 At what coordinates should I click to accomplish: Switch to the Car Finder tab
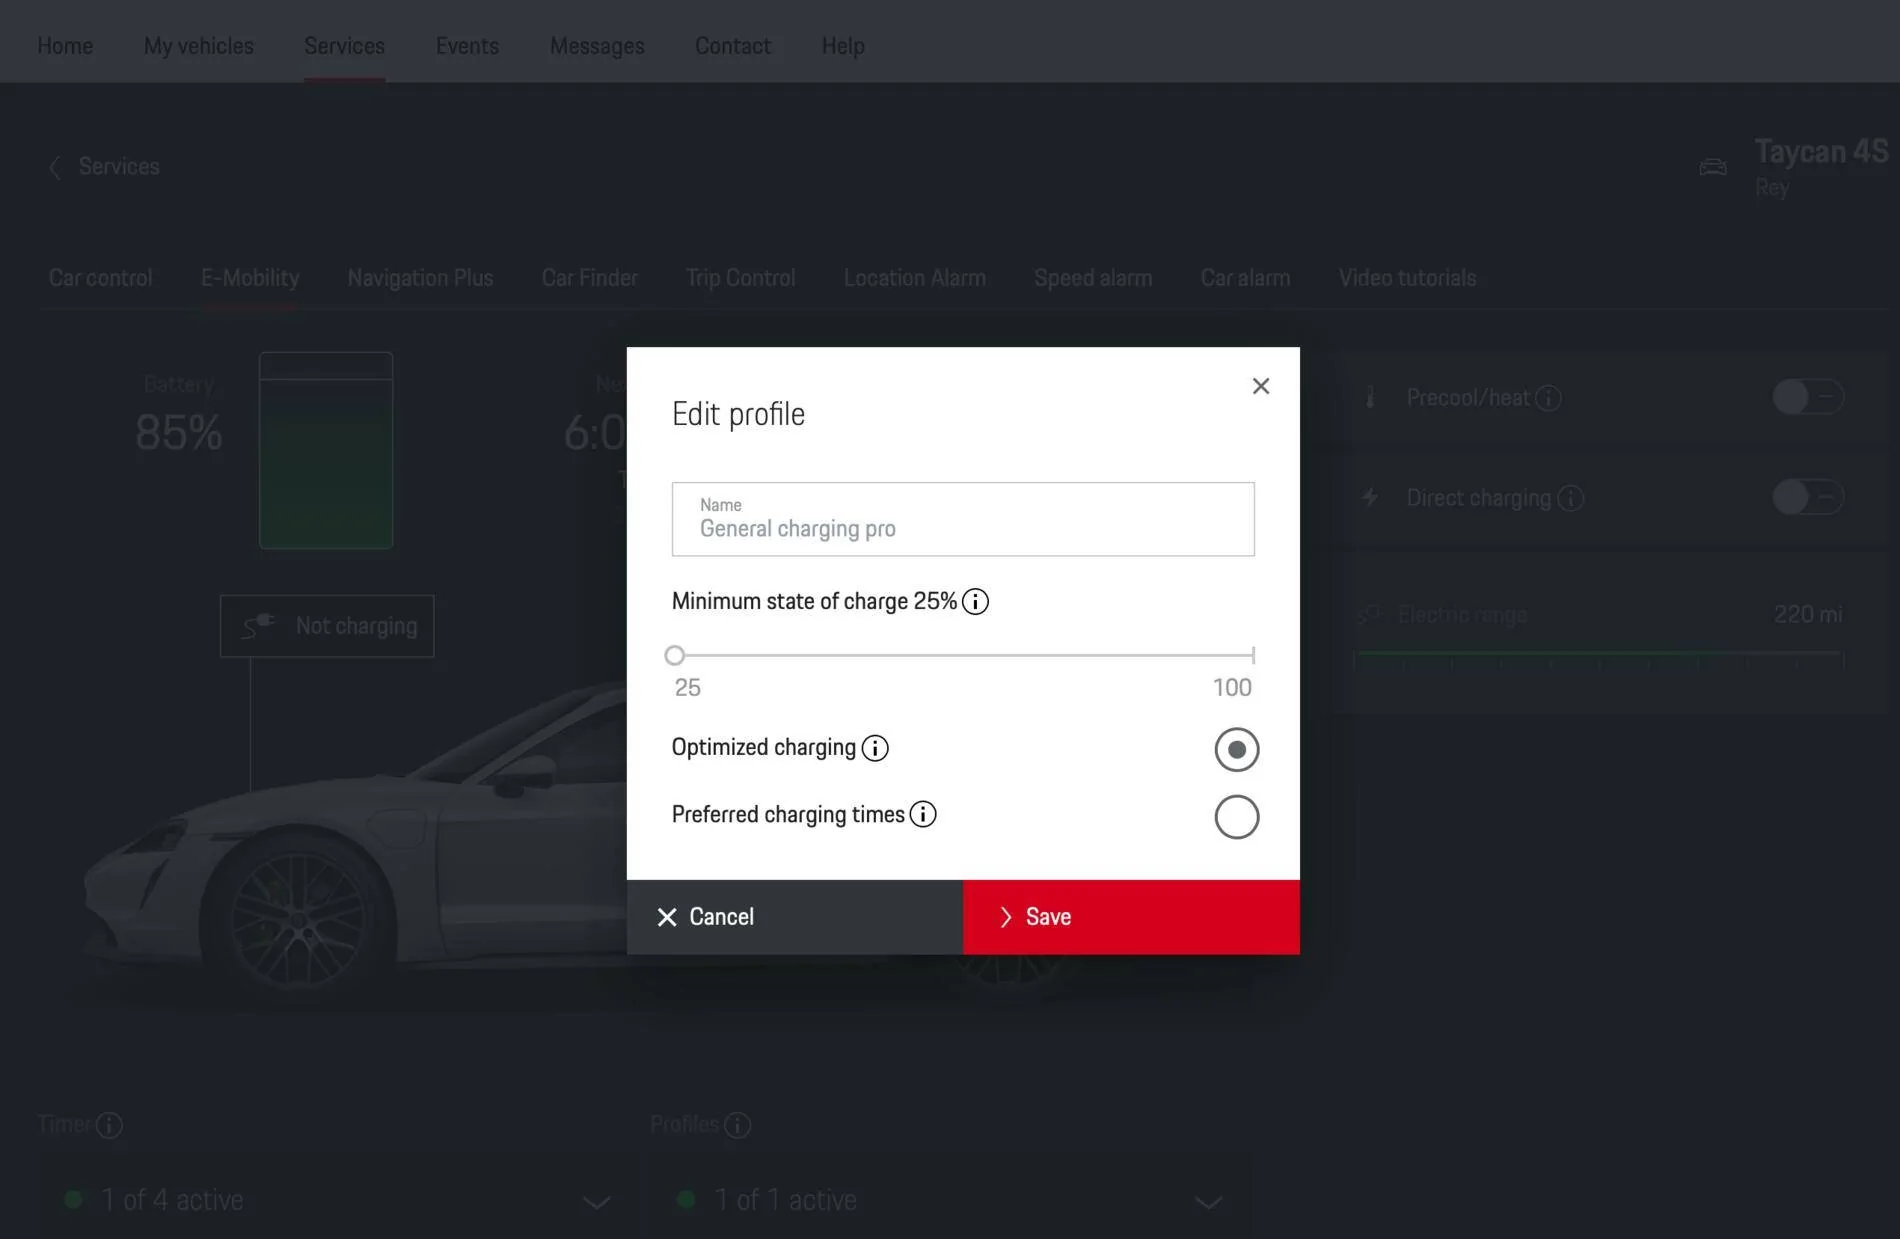tap(589, 278)
